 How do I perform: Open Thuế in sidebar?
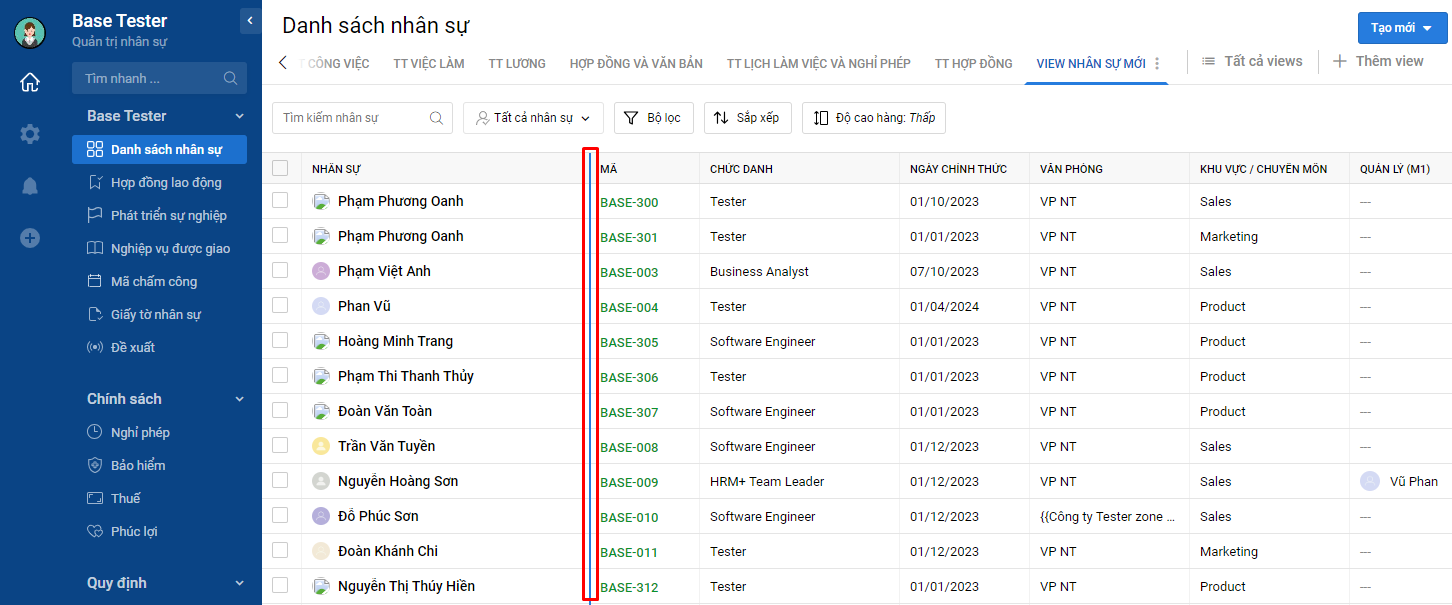[159, 498]
